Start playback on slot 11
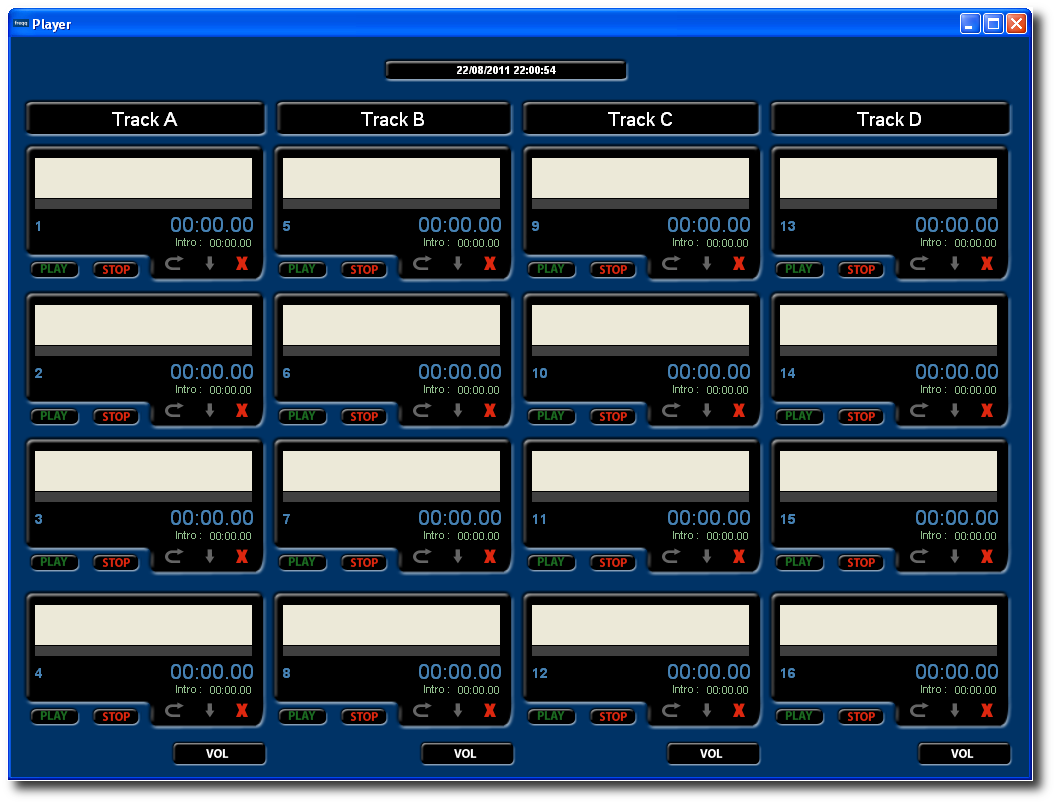This screenshot has width=1056, height=804. click(x=551, y=562)
